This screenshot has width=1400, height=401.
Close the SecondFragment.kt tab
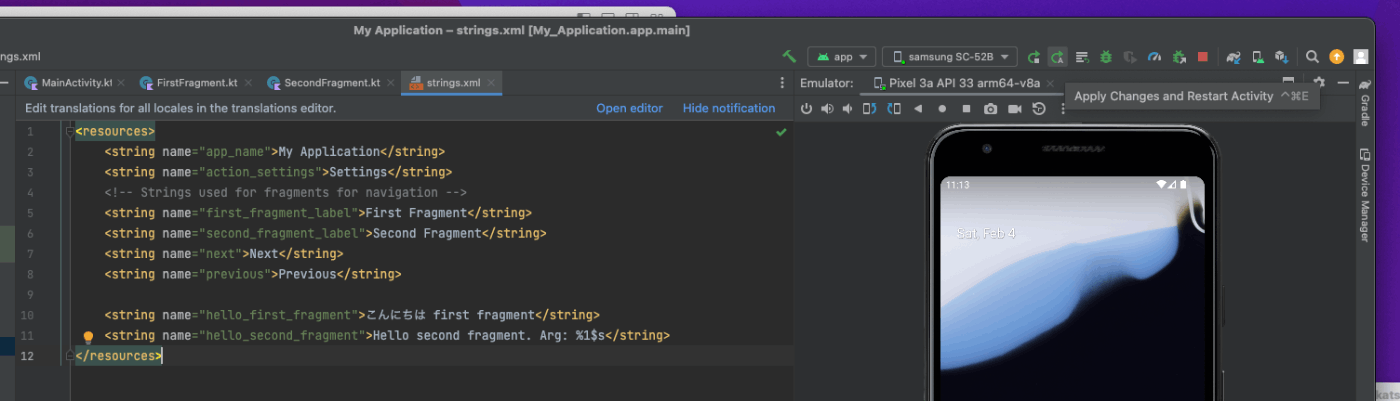(x=390, y=83)
